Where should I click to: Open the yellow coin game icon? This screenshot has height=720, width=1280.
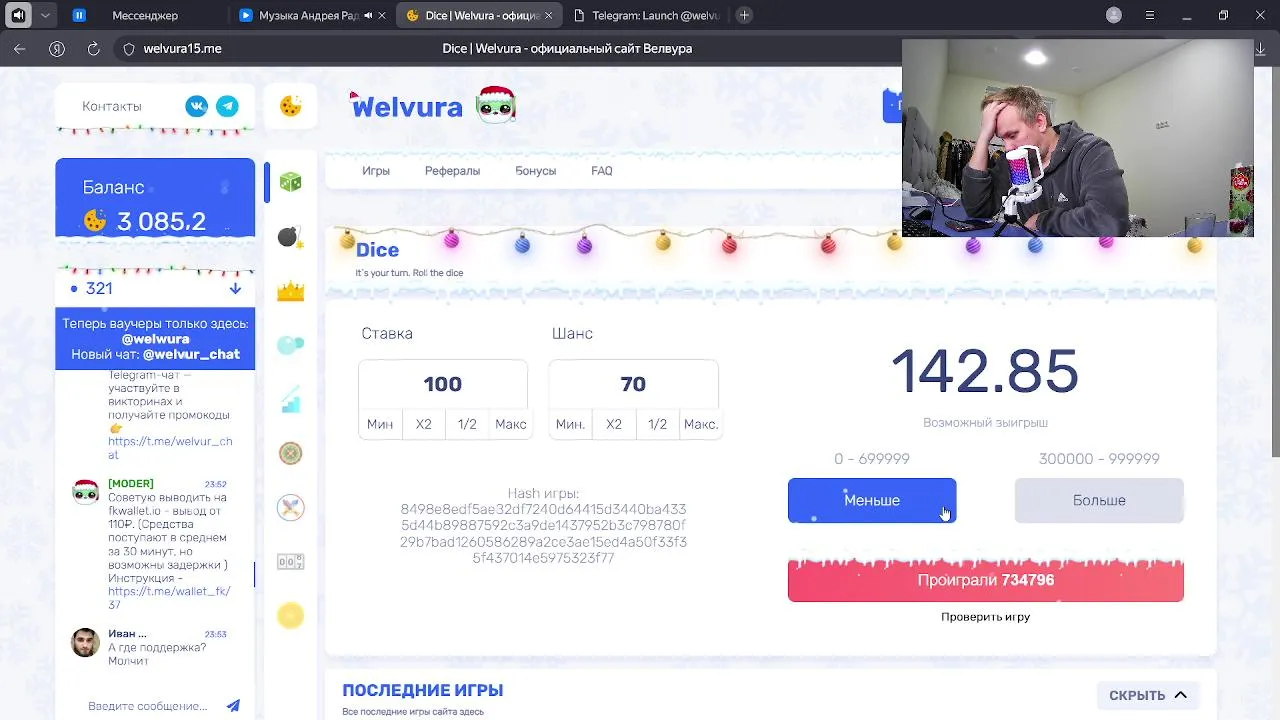click(290, 616)
